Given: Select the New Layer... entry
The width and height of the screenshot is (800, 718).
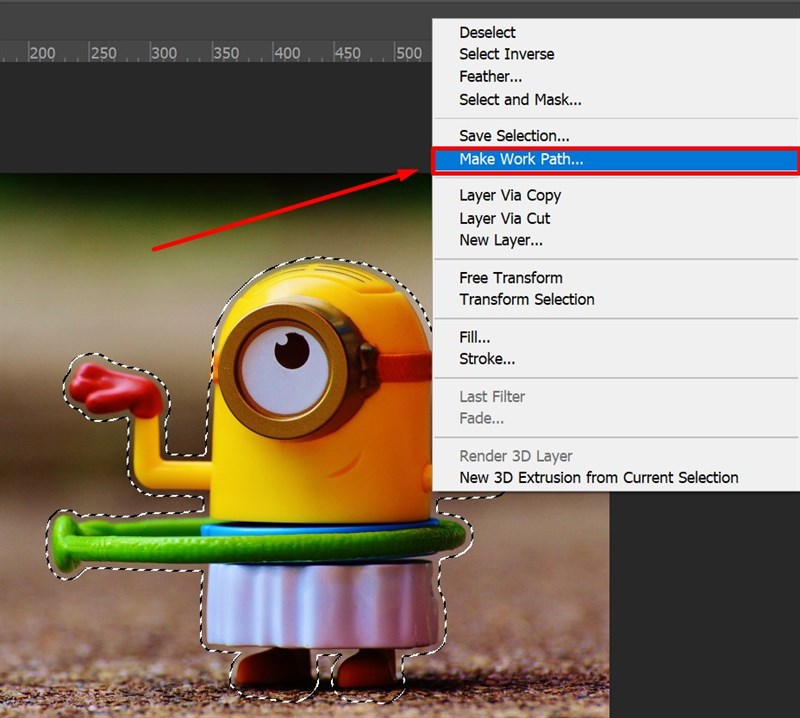Looking at the screenshot, I should tap(501, 240).
